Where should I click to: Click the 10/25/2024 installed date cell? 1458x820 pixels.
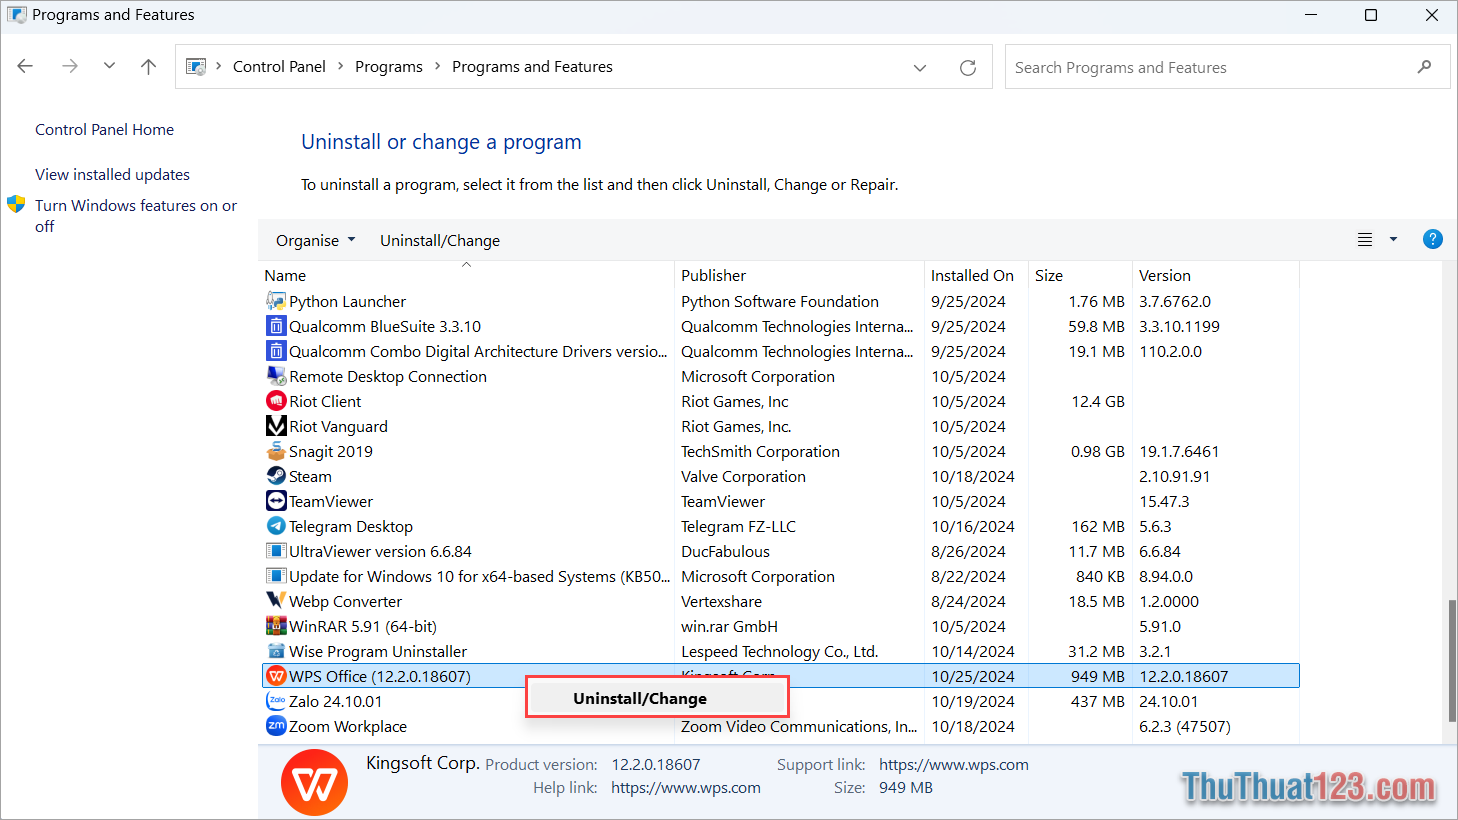973,676
